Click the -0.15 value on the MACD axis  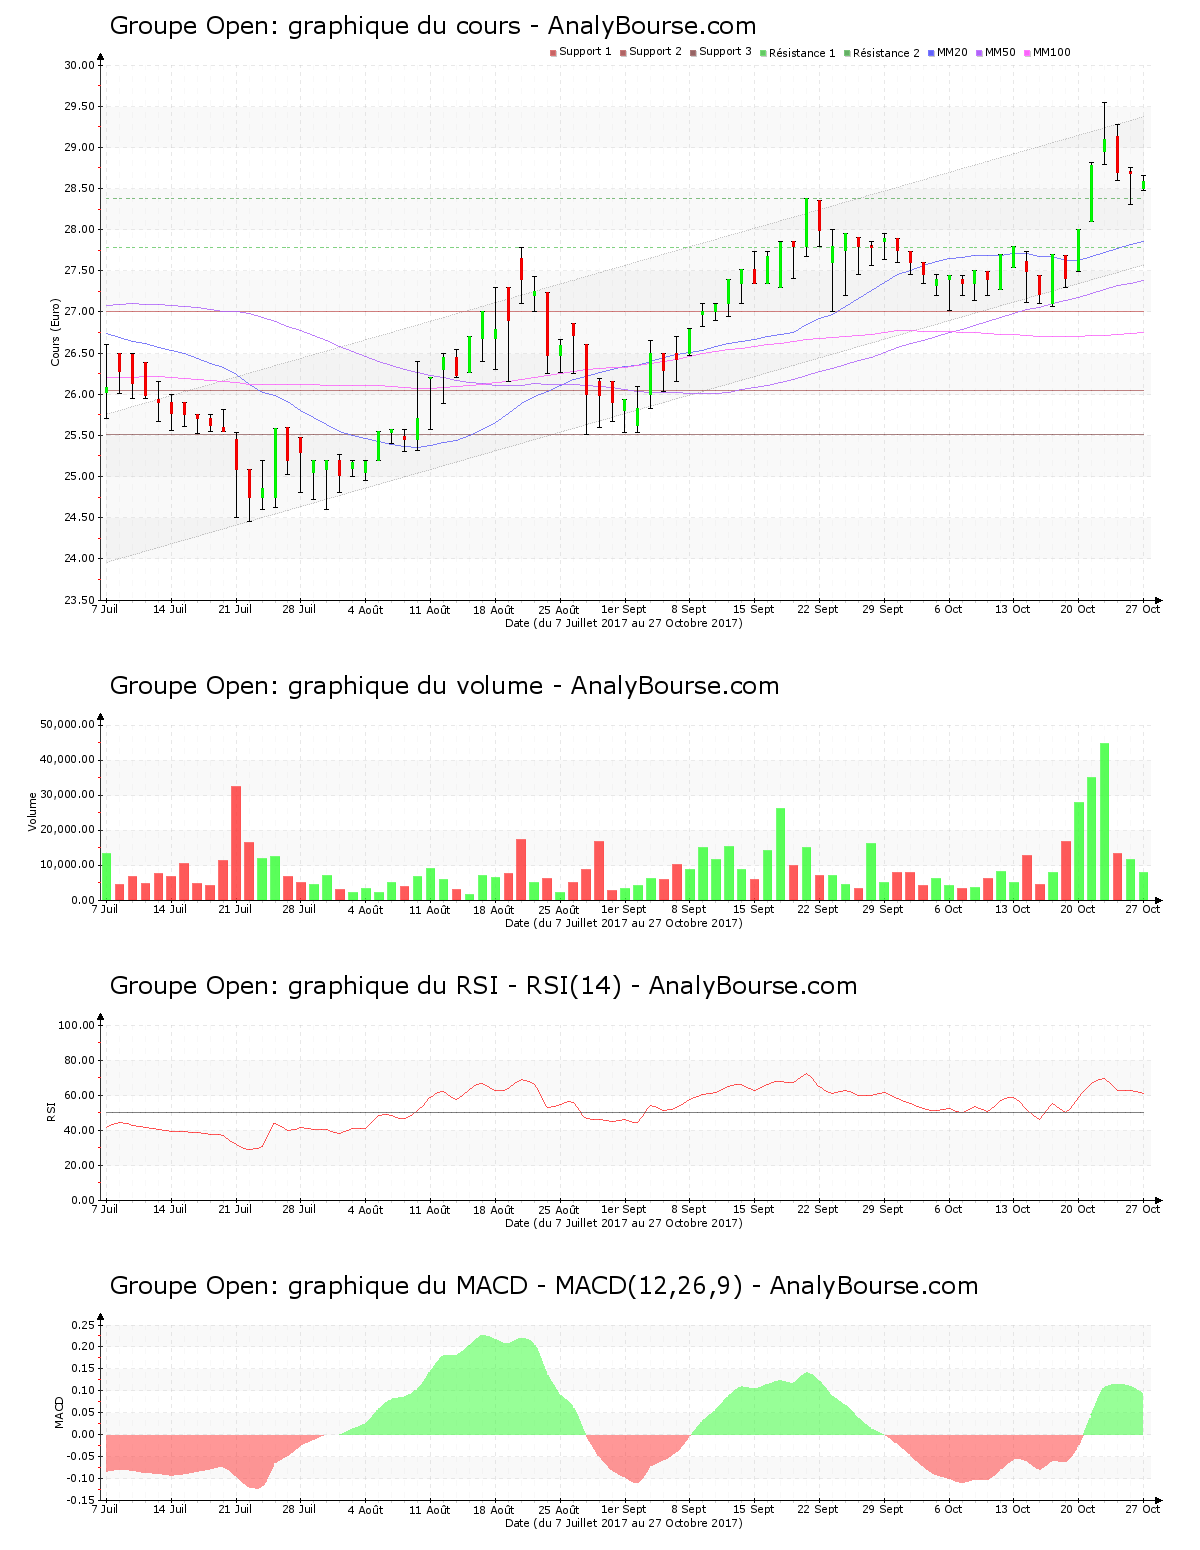click(82, 1500)
